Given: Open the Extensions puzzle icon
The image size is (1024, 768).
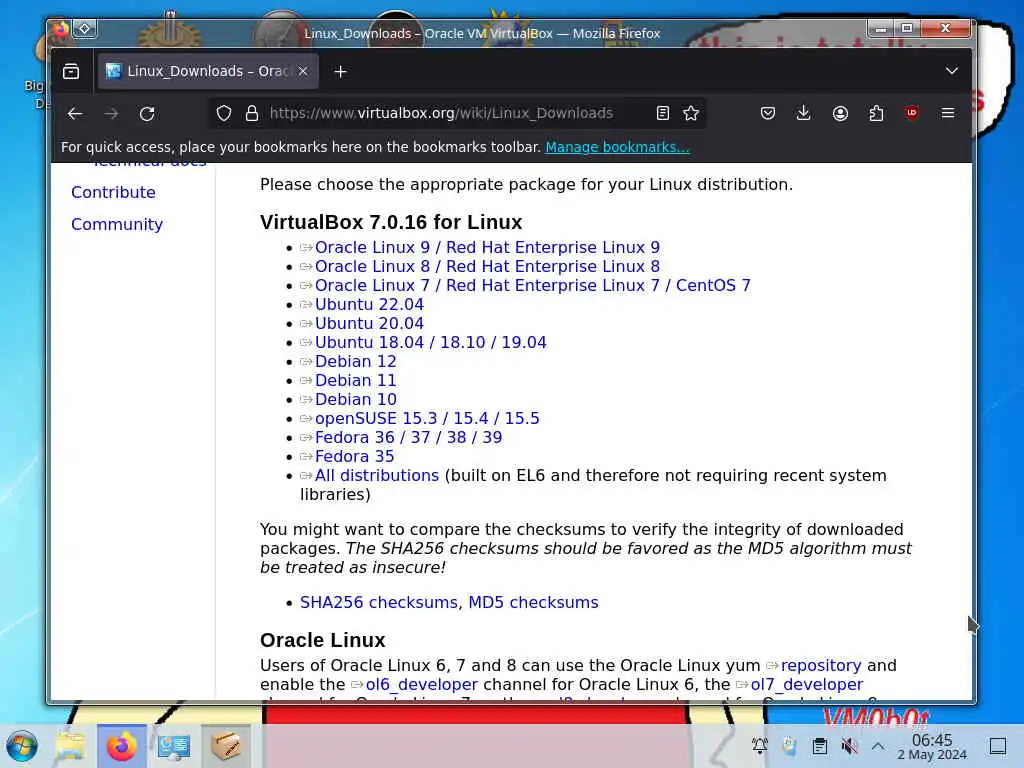Looking at the screenshot, I should click(876, 114).
